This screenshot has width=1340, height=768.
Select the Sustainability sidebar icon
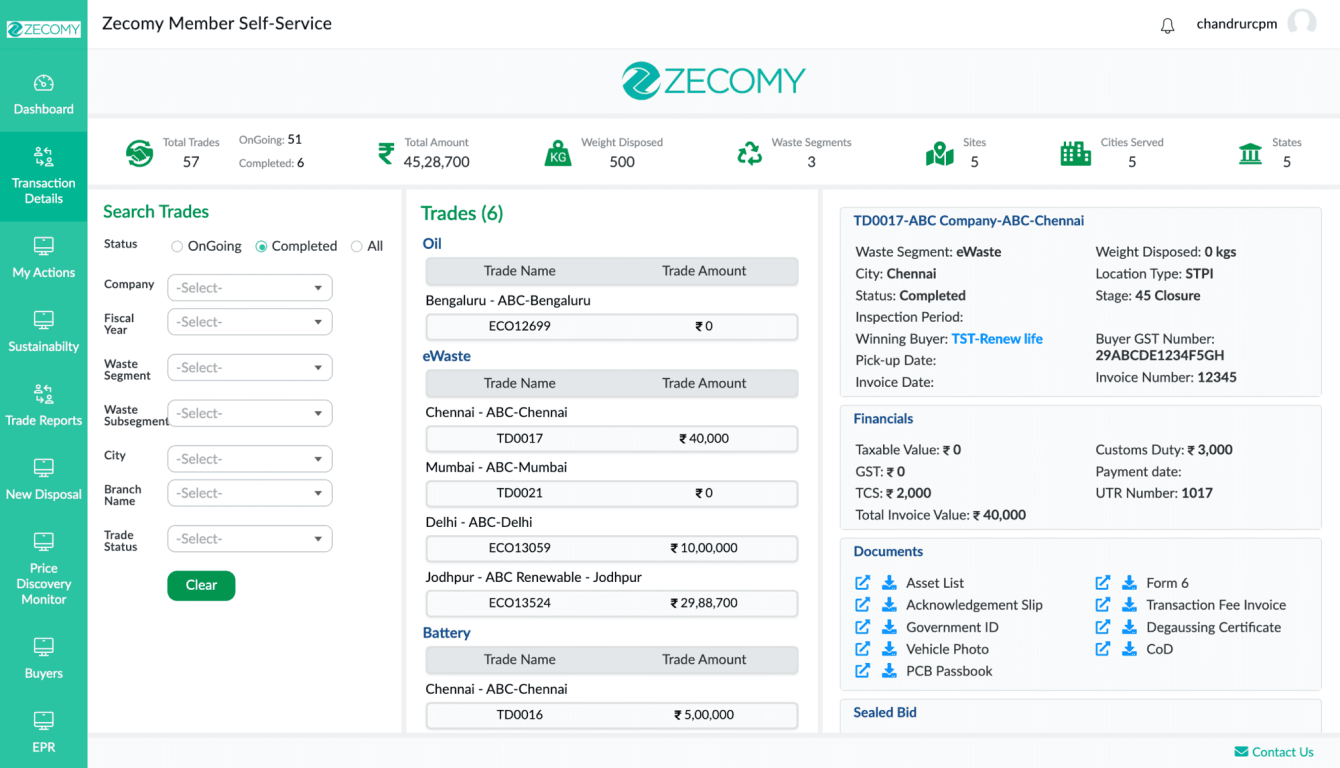click(x=43, y=332)
